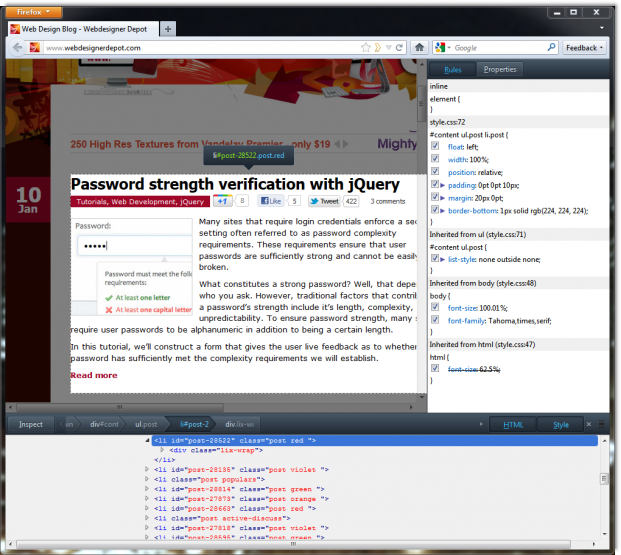621x555 pixels.
Task: Uncheck the position: relative property
Action: click(x=435, y=171)
